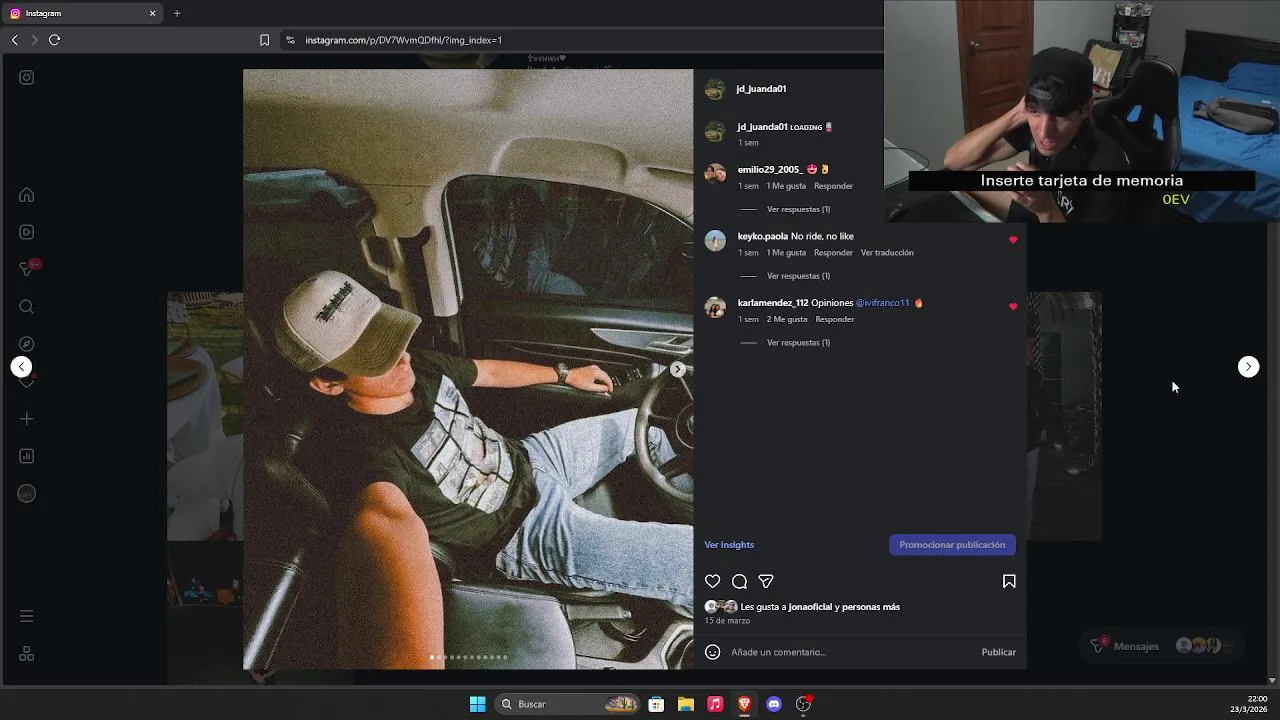Go to the next post with the right arrow

click(x=1248, y=367)
